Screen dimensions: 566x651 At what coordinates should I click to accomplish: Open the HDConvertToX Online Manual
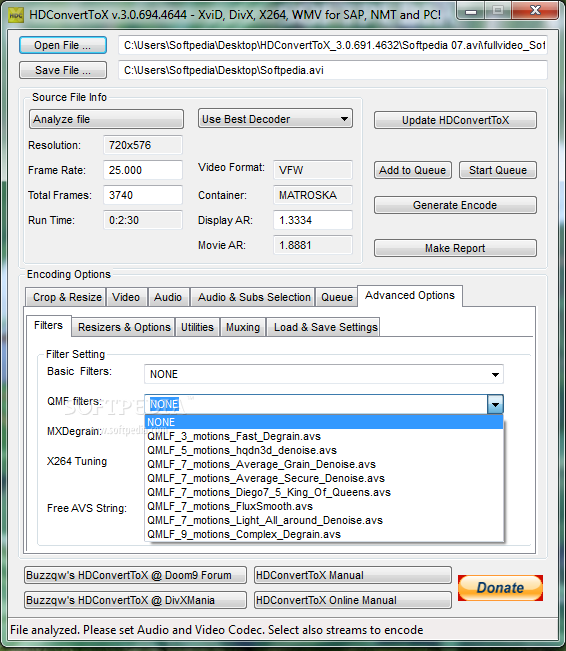tap(353, 600)
